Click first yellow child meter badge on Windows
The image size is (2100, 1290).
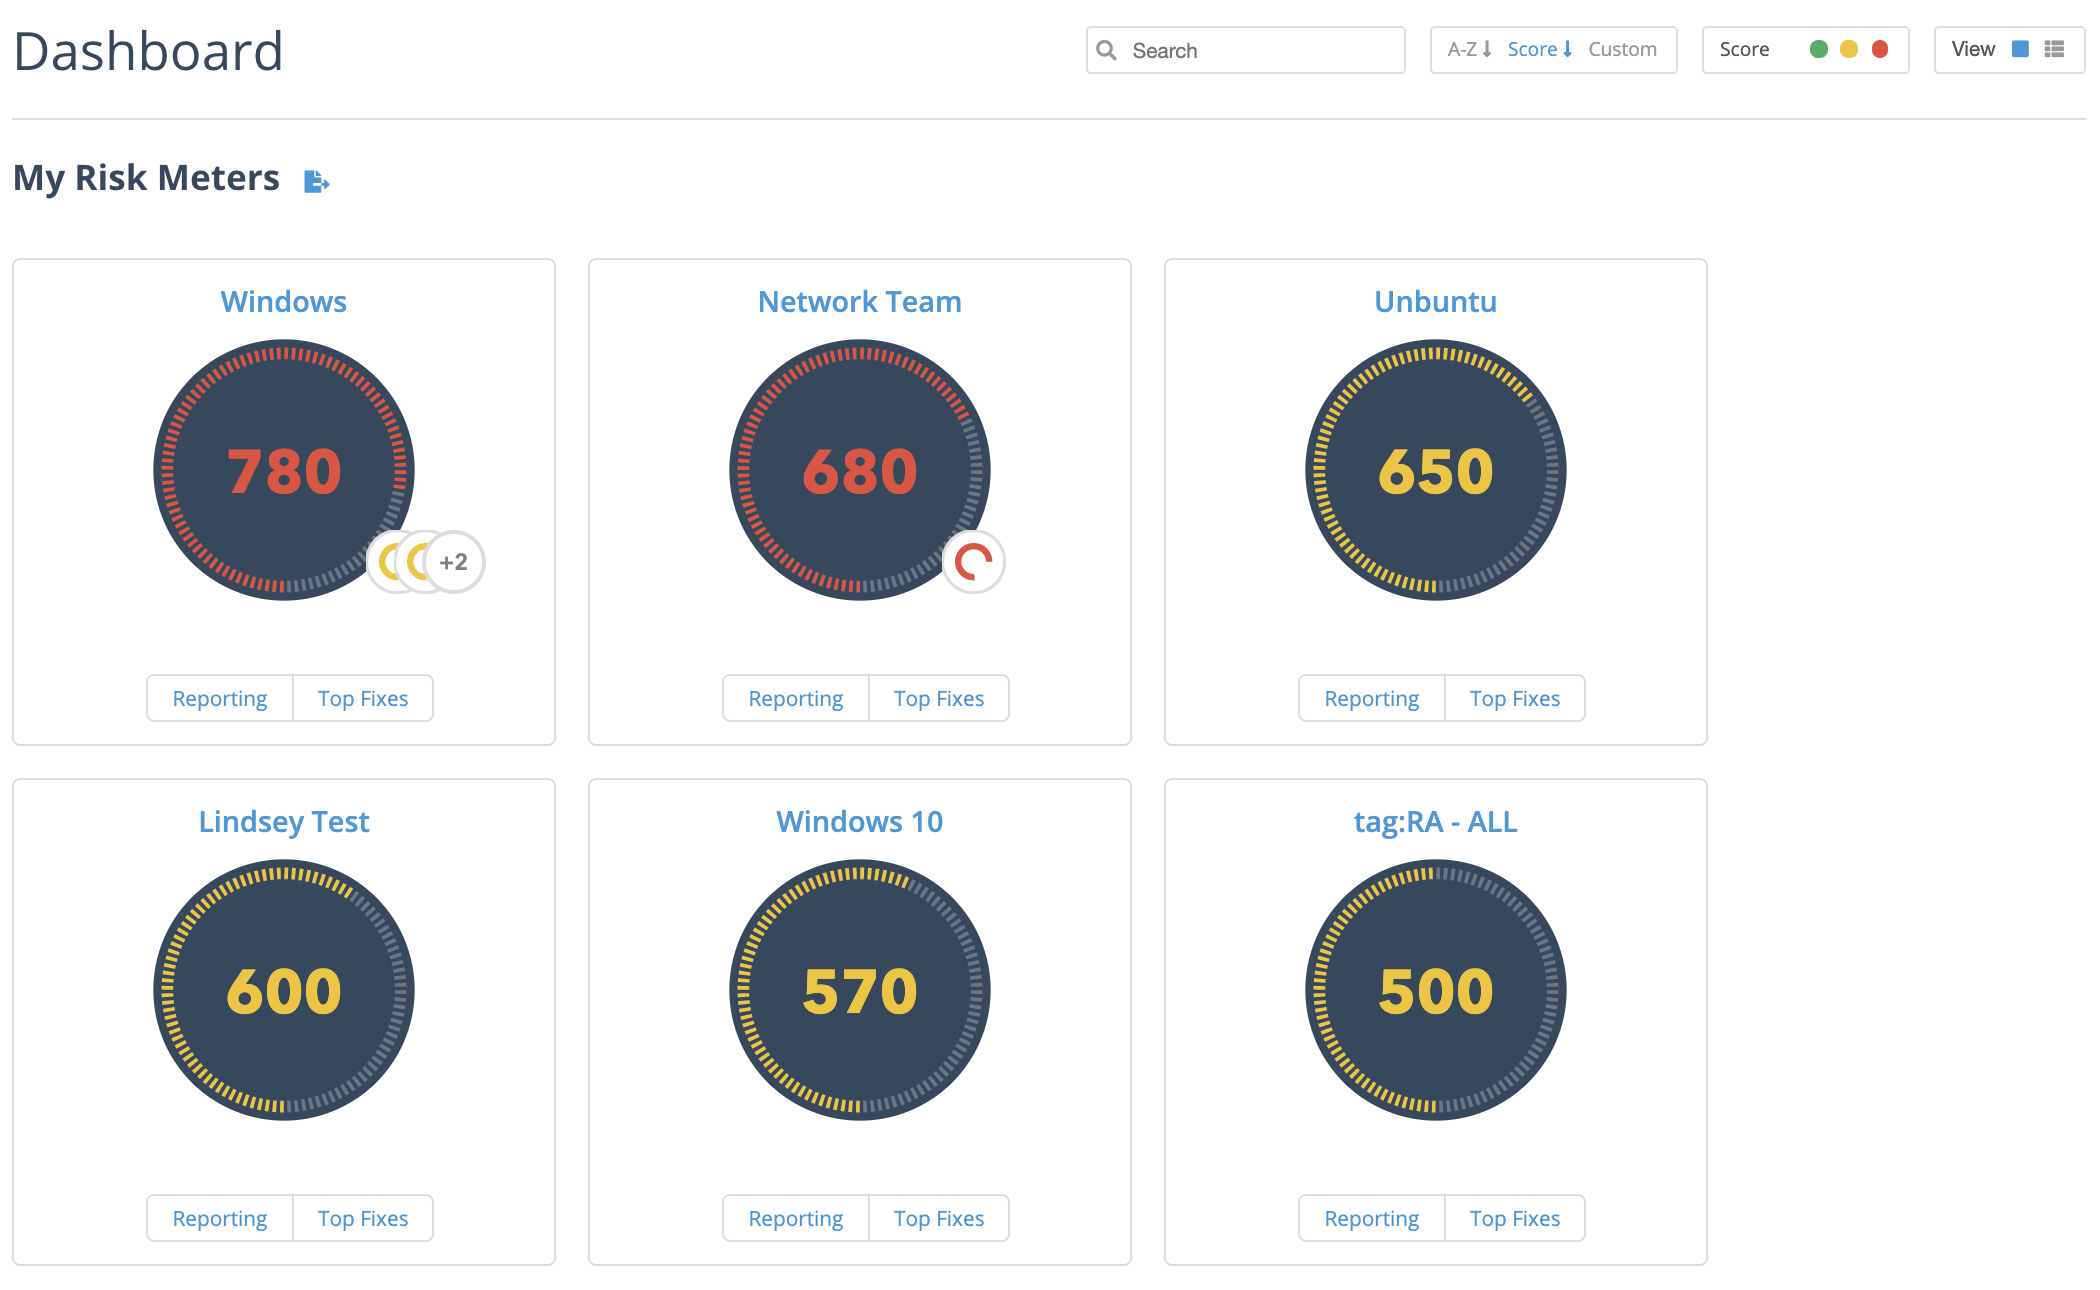point(384,562)
